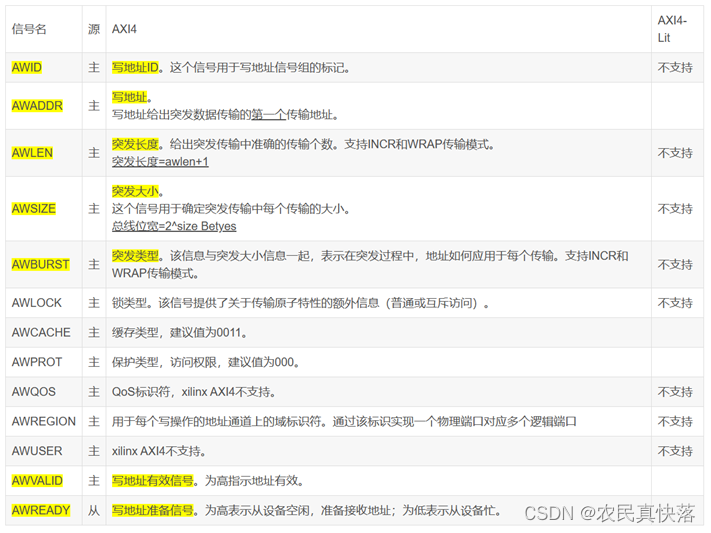This screenshot has height=533, width=711.
Task: Click the AWCACHE signal name
Action: [40, 333]
